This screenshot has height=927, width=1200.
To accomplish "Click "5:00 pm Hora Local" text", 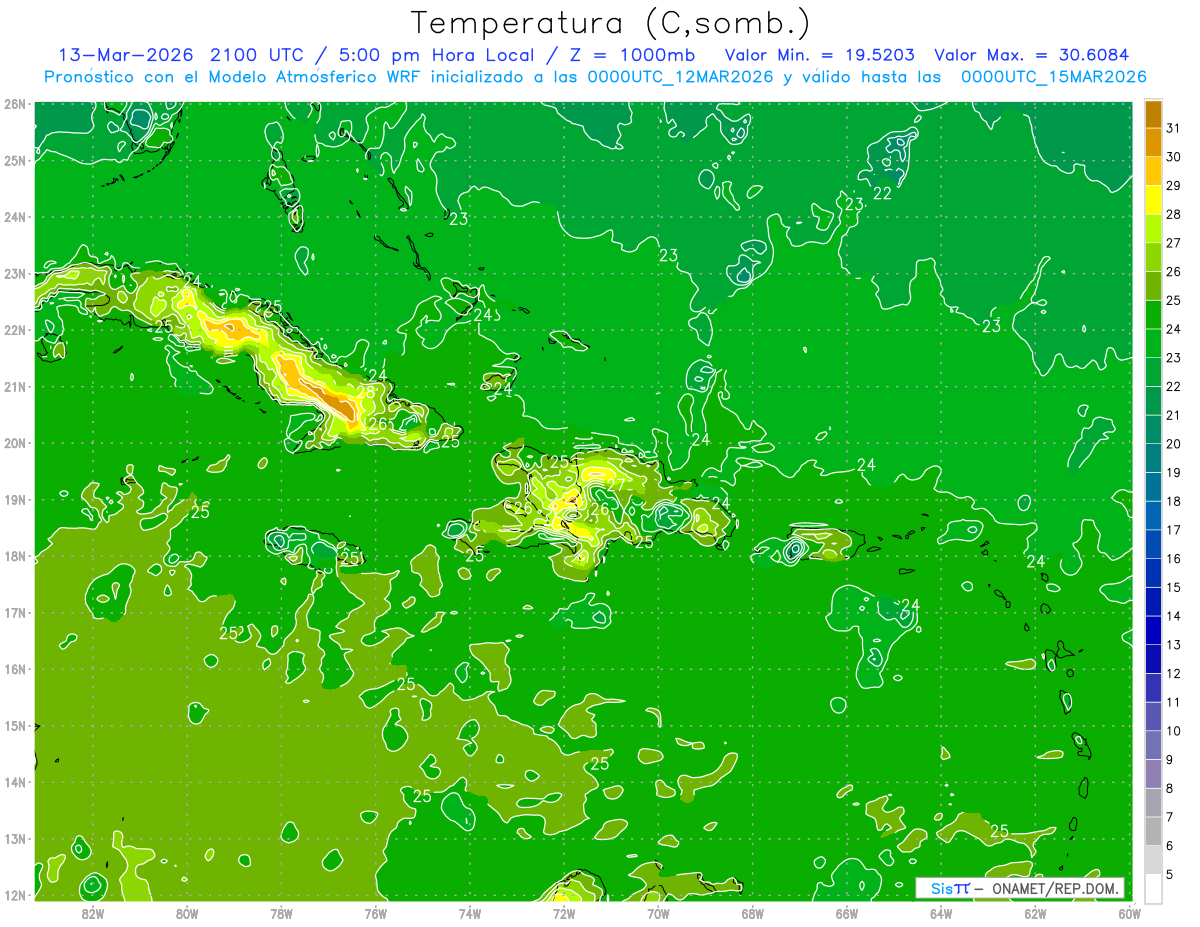I will pos(439,55).
